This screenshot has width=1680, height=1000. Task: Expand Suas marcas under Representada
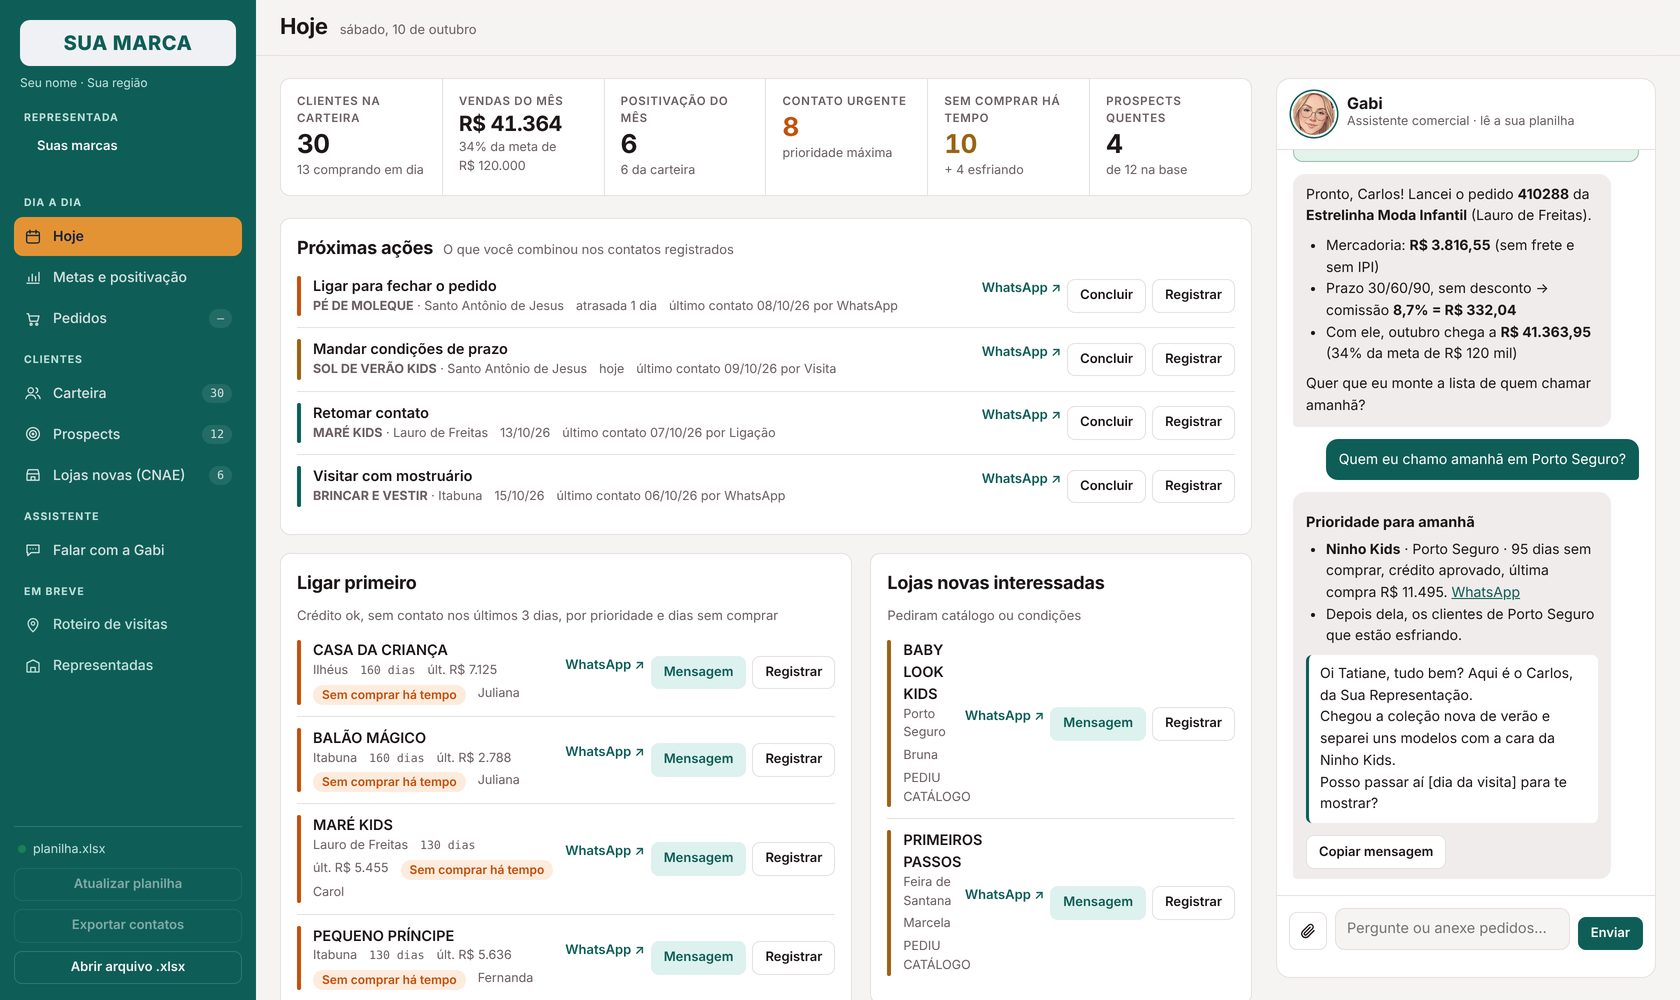click(77, 146)
